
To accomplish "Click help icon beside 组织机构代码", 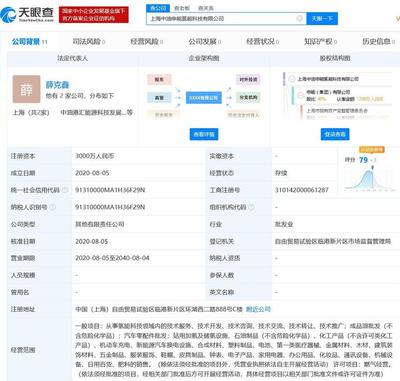I will (x=251, y=207).
